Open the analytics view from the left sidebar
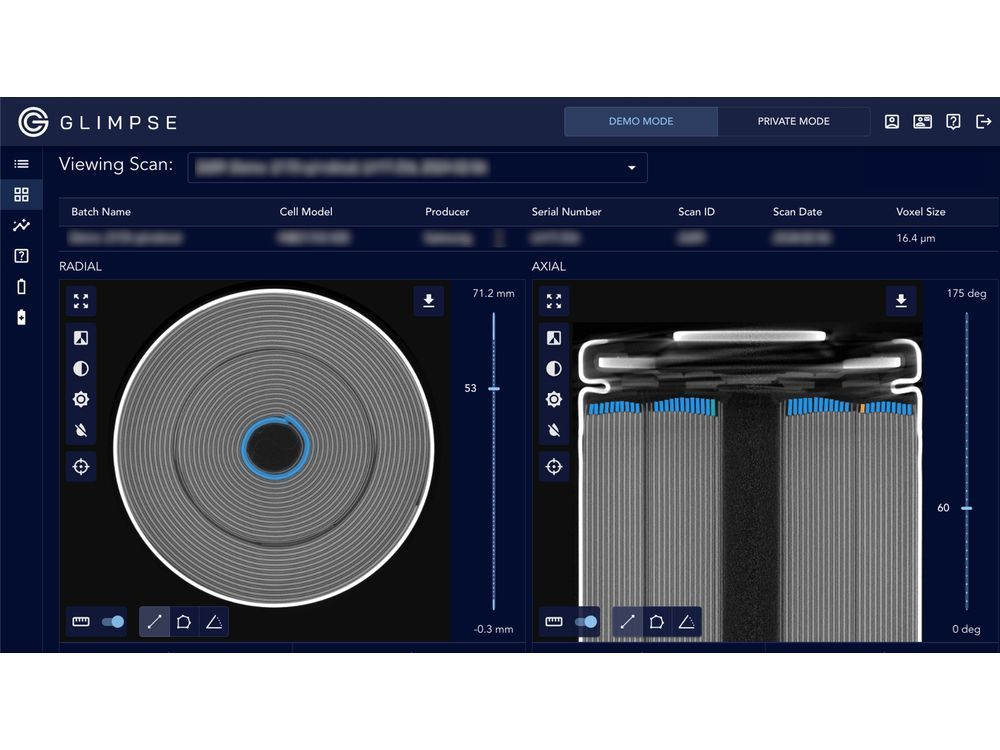Screen dimensions: 1000x750 point(21,225)
